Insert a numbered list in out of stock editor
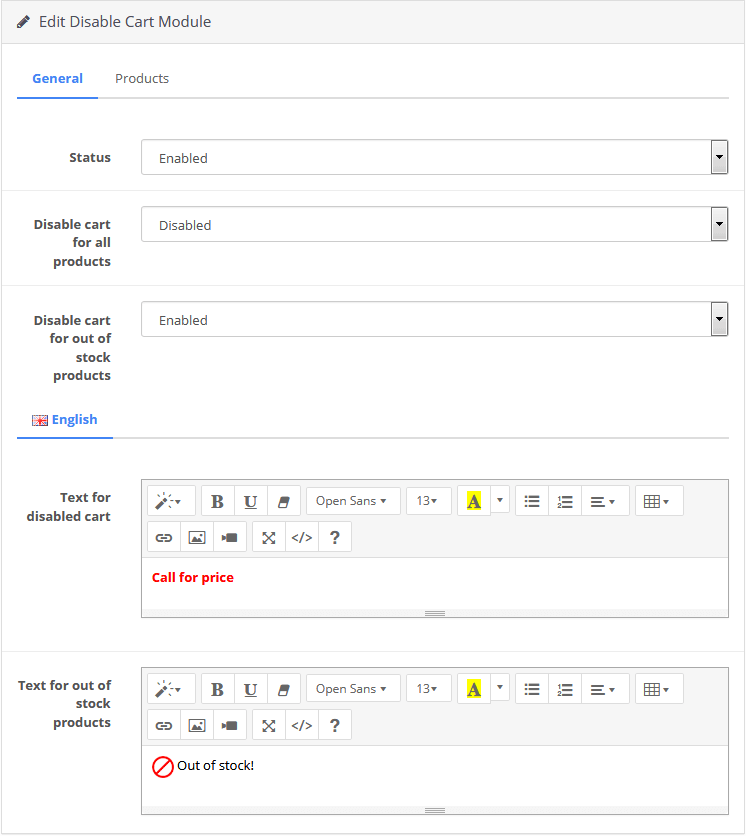This screenshot has width=746, height=836. (565, 689)
